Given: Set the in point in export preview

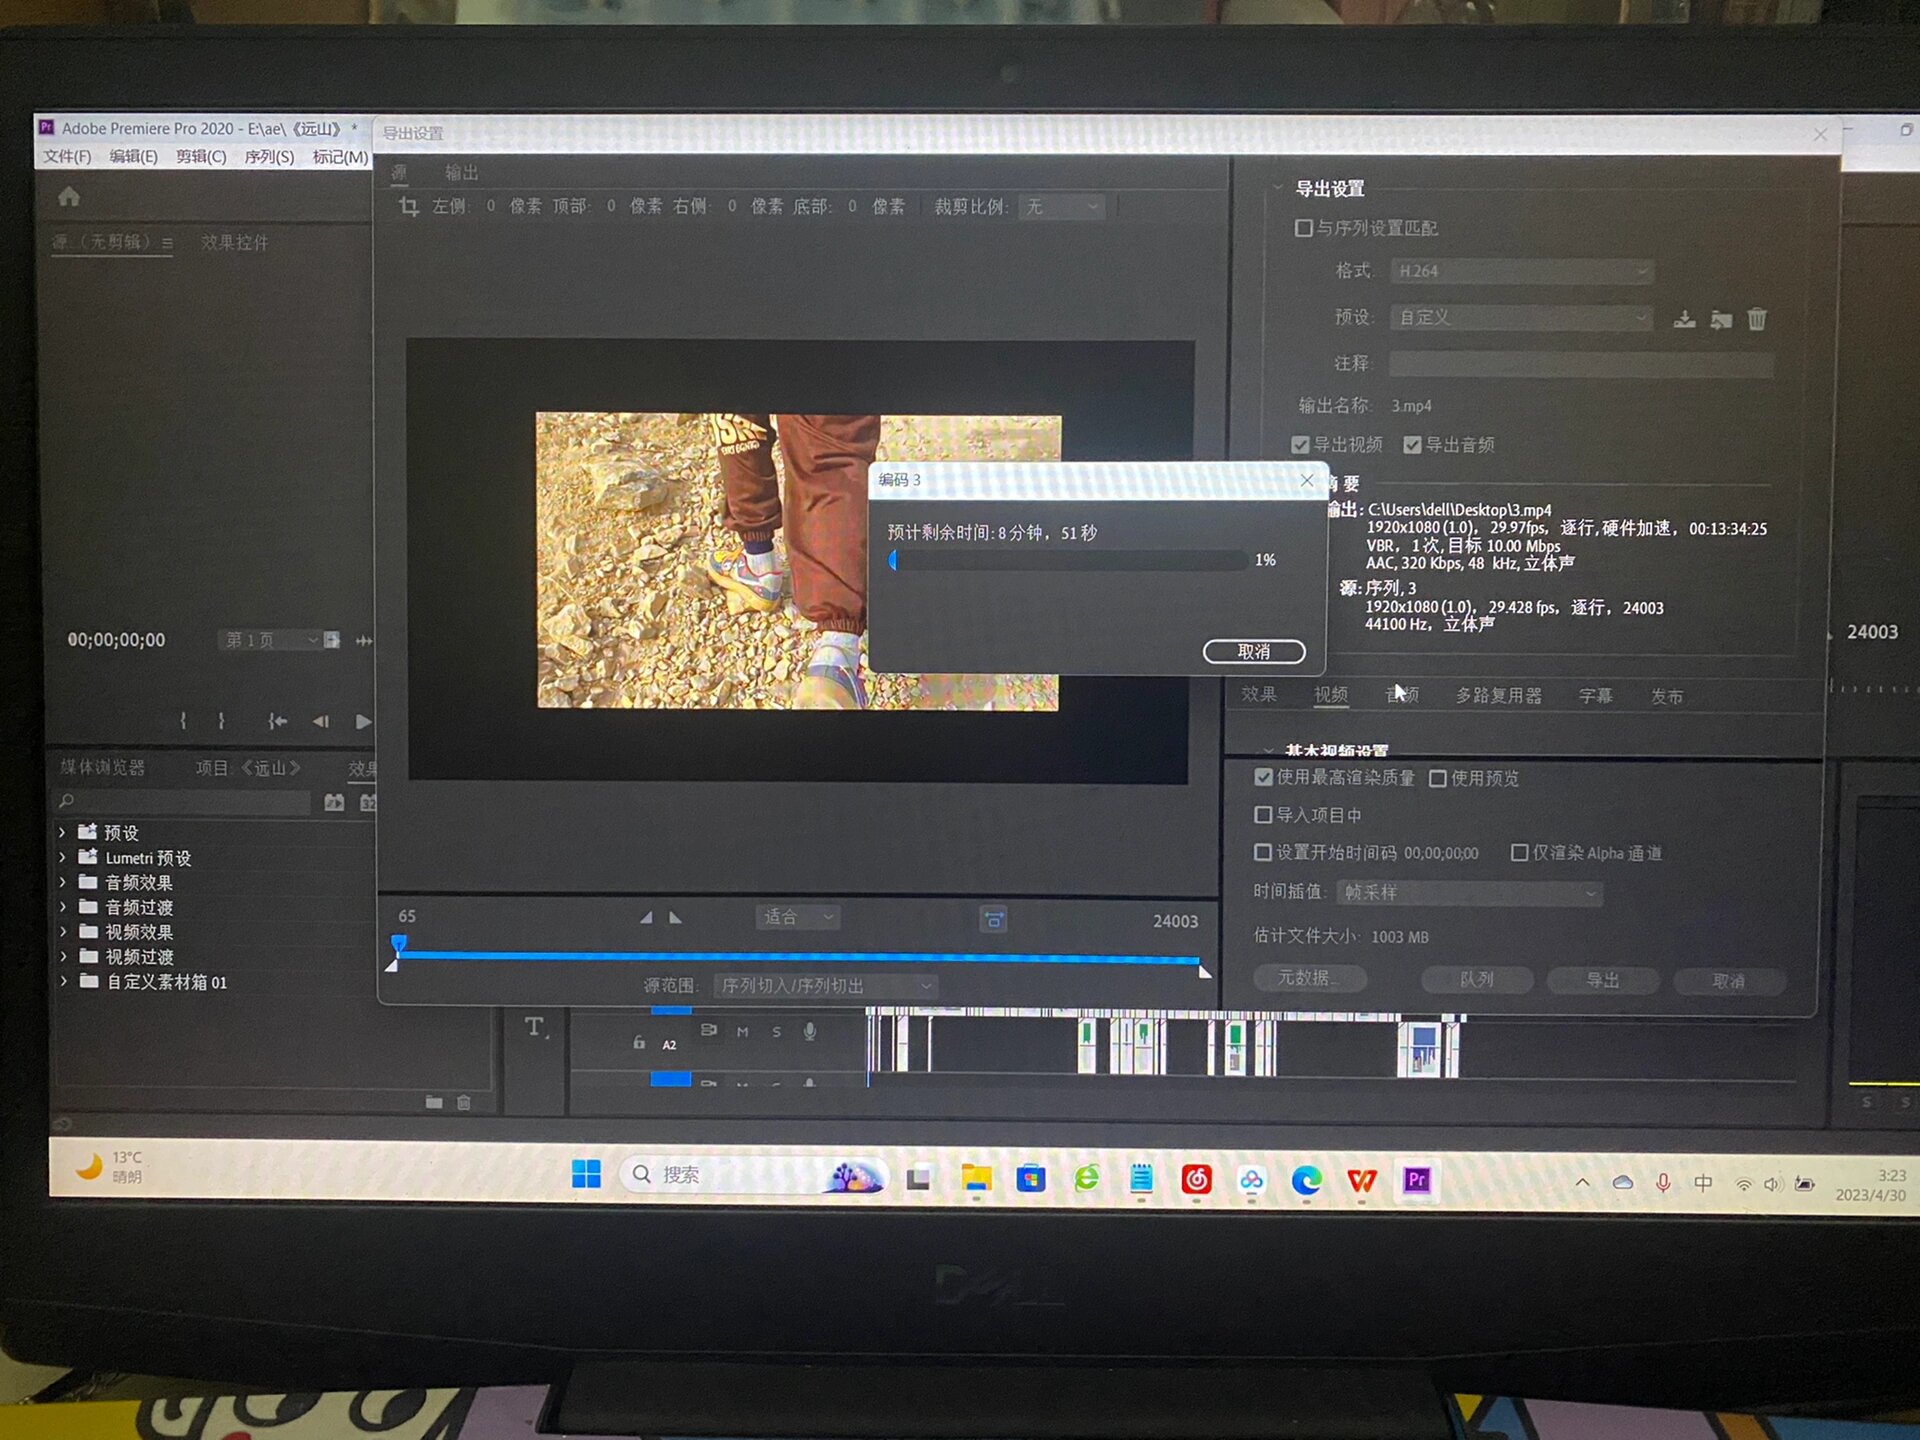Looking at the screenshot, I should pyautogui.click(x=646, y=917).
